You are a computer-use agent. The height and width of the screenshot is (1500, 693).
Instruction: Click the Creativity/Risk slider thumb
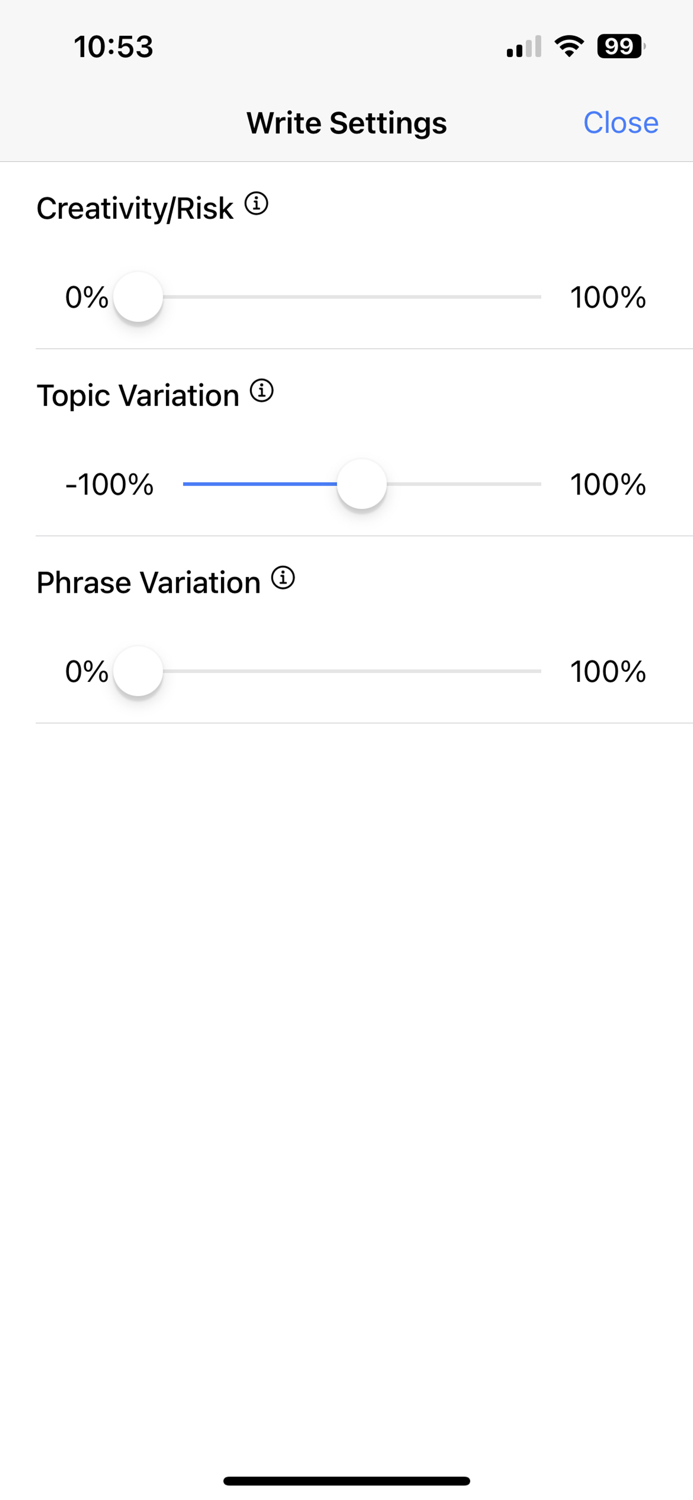click(138, 297)
